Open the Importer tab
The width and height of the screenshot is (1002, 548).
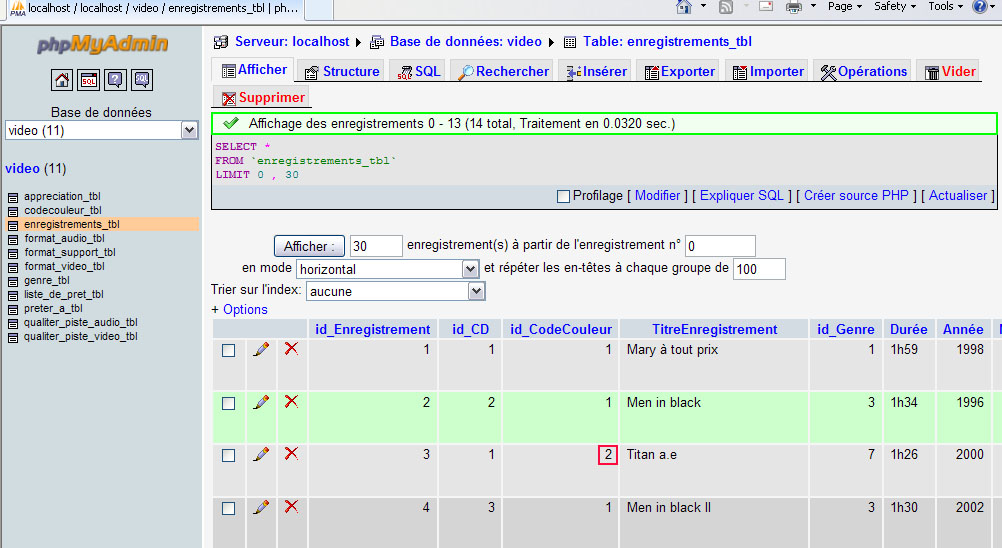click(x=768, y=72)
